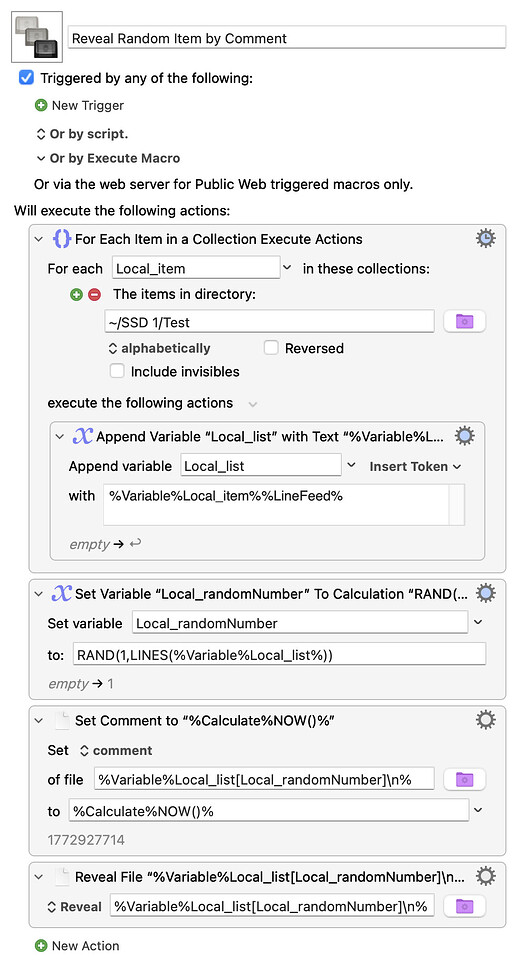The height and width of the screenshot is (963, 517).
Task: Toggle the Triggered by any checkbox
Action: (26, 78)
